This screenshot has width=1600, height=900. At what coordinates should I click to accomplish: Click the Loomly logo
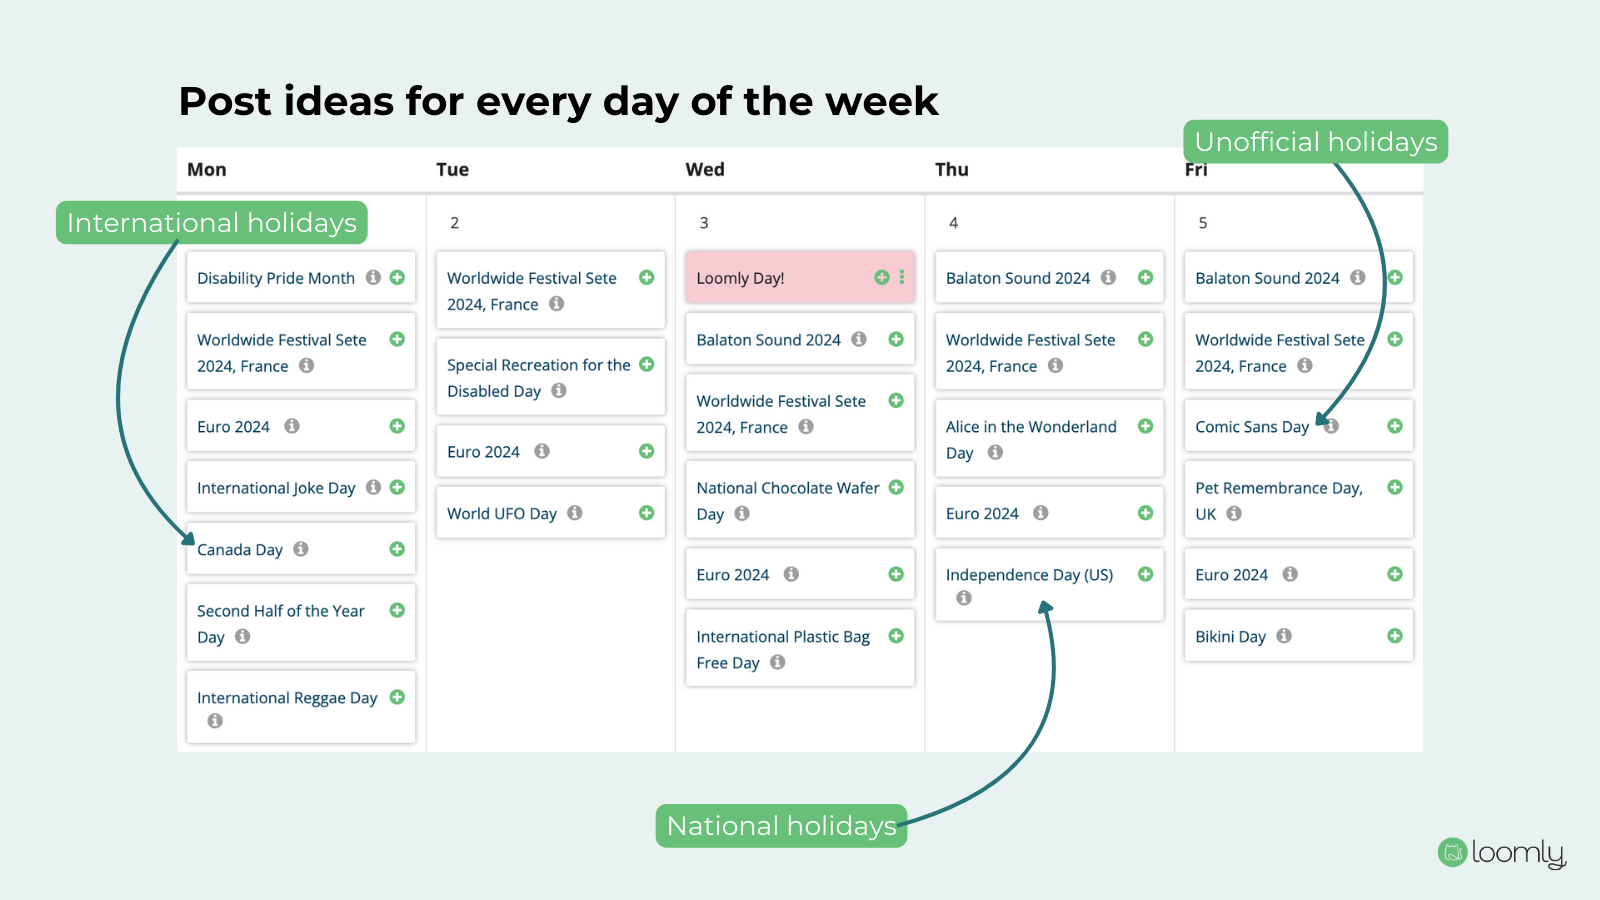[x=1500, y=854]
